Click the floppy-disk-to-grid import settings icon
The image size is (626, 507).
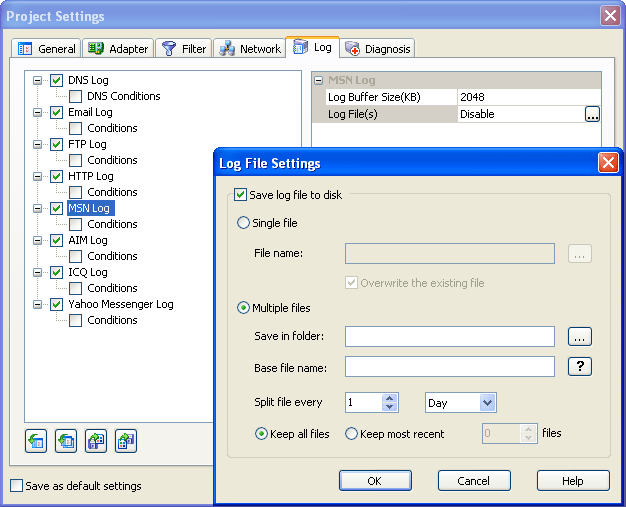click(96, 441)
